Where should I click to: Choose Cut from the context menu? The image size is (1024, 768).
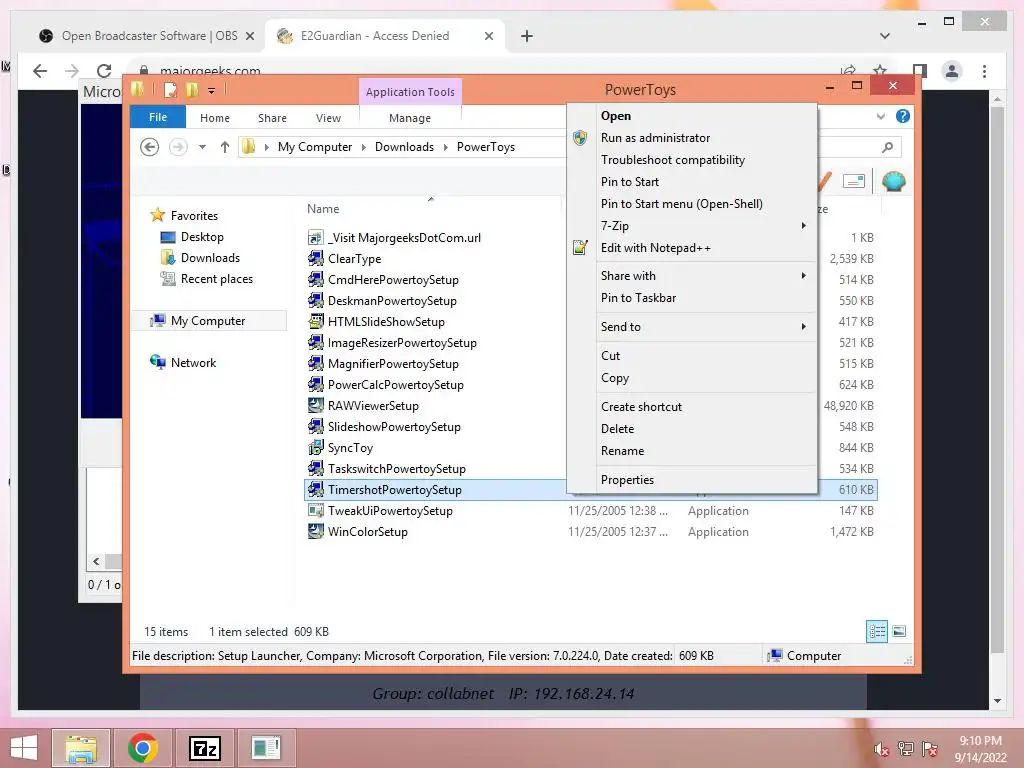click(692, 356)
